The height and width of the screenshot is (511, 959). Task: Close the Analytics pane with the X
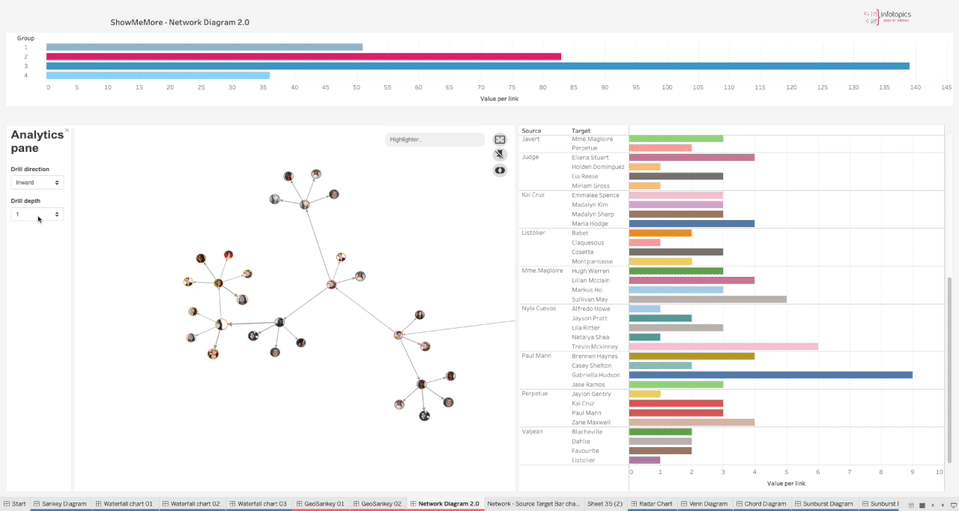click(x=67, y=131)
